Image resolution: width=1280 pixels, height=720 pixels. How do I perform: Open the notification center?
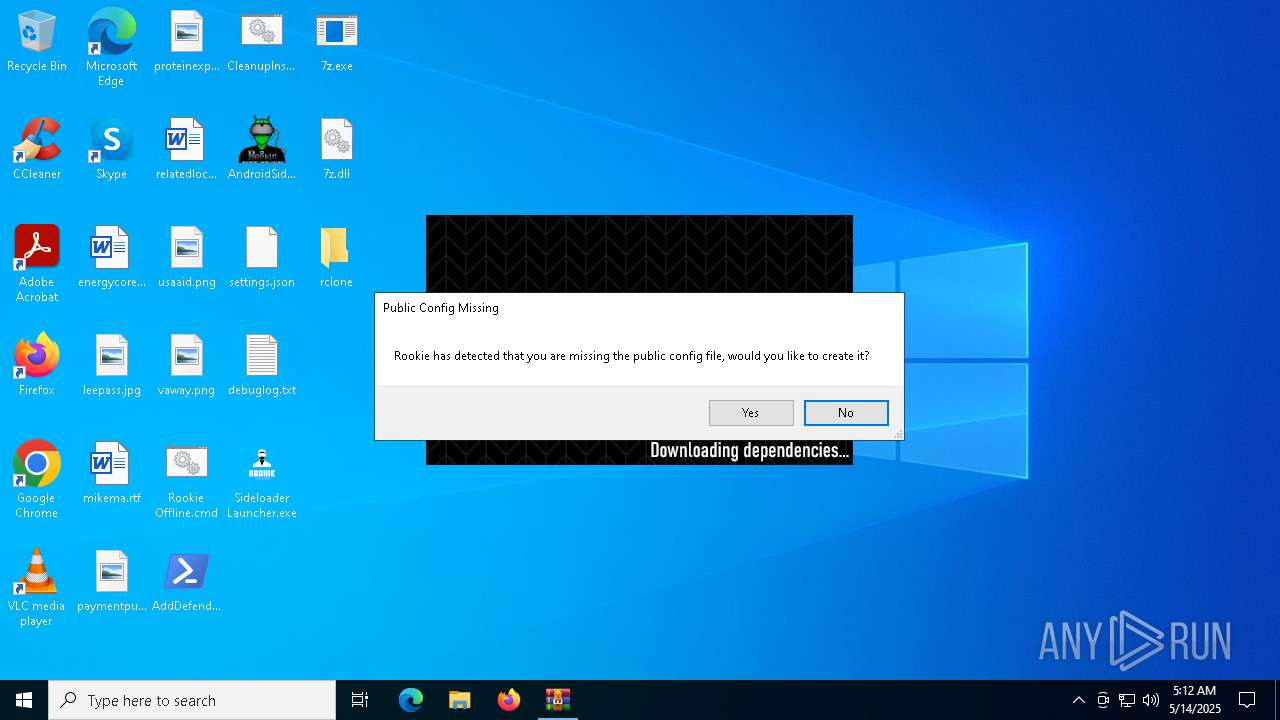[x=1247, y=700]
